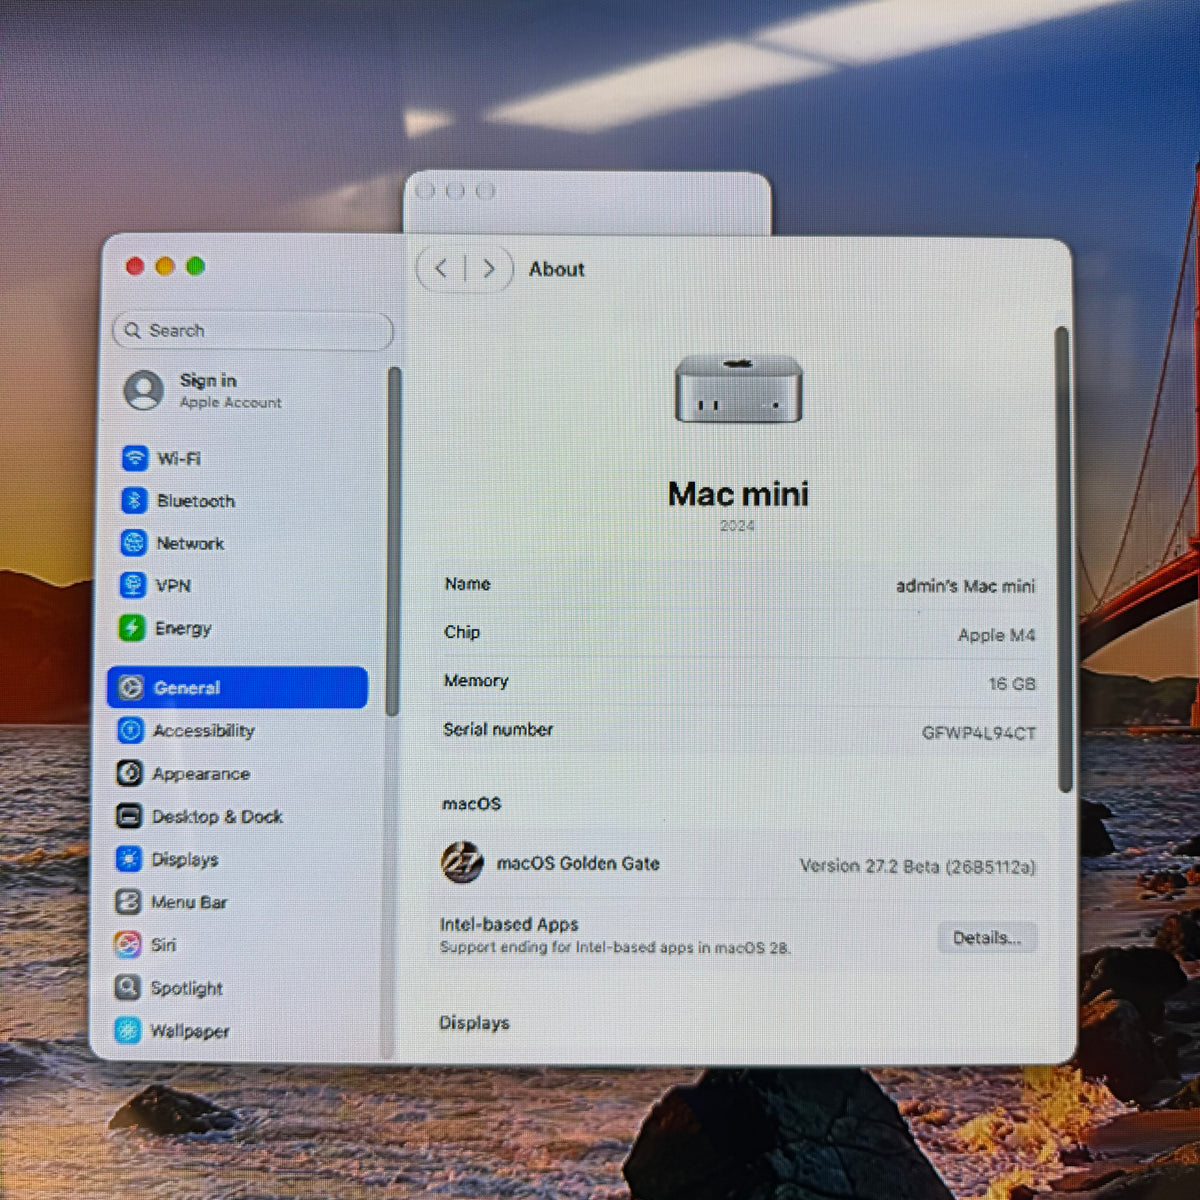Go forward with the right chevron
The width and height of the screenshot is (1200, 1200).
click(x=489, y=268)
